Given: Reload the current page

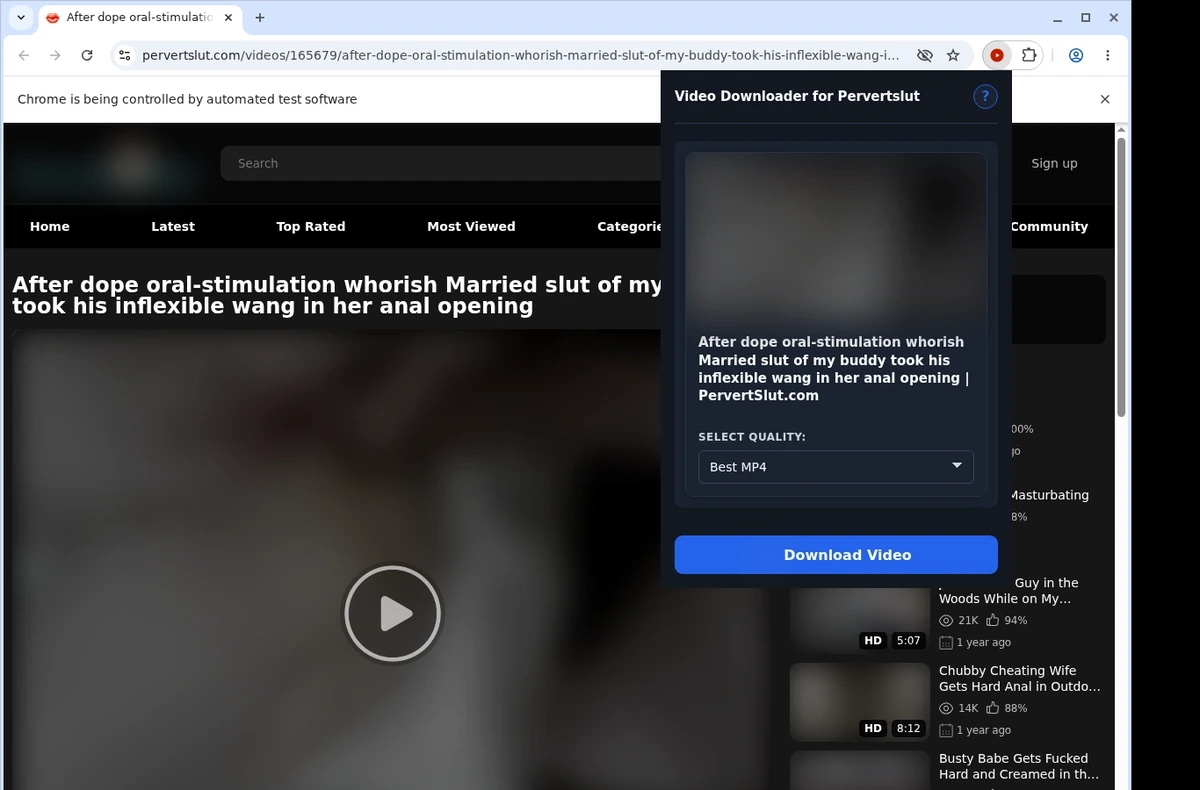Looking at the screenshot, I should [x=87, y=56].
